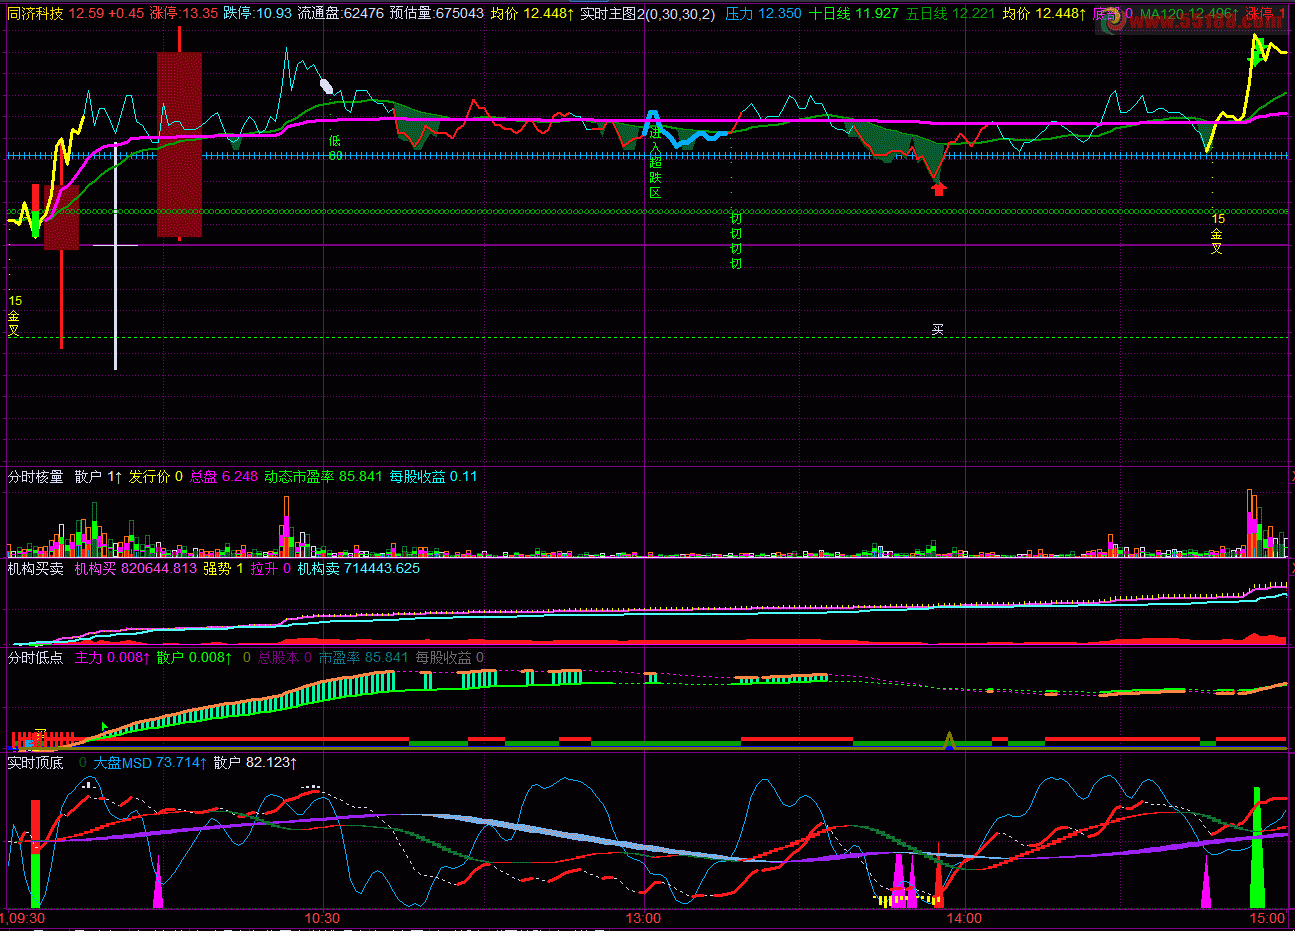Click the large dark red candlestick body
The image size is (1295, 931).
pyautogui.click(x=179, y=145)
